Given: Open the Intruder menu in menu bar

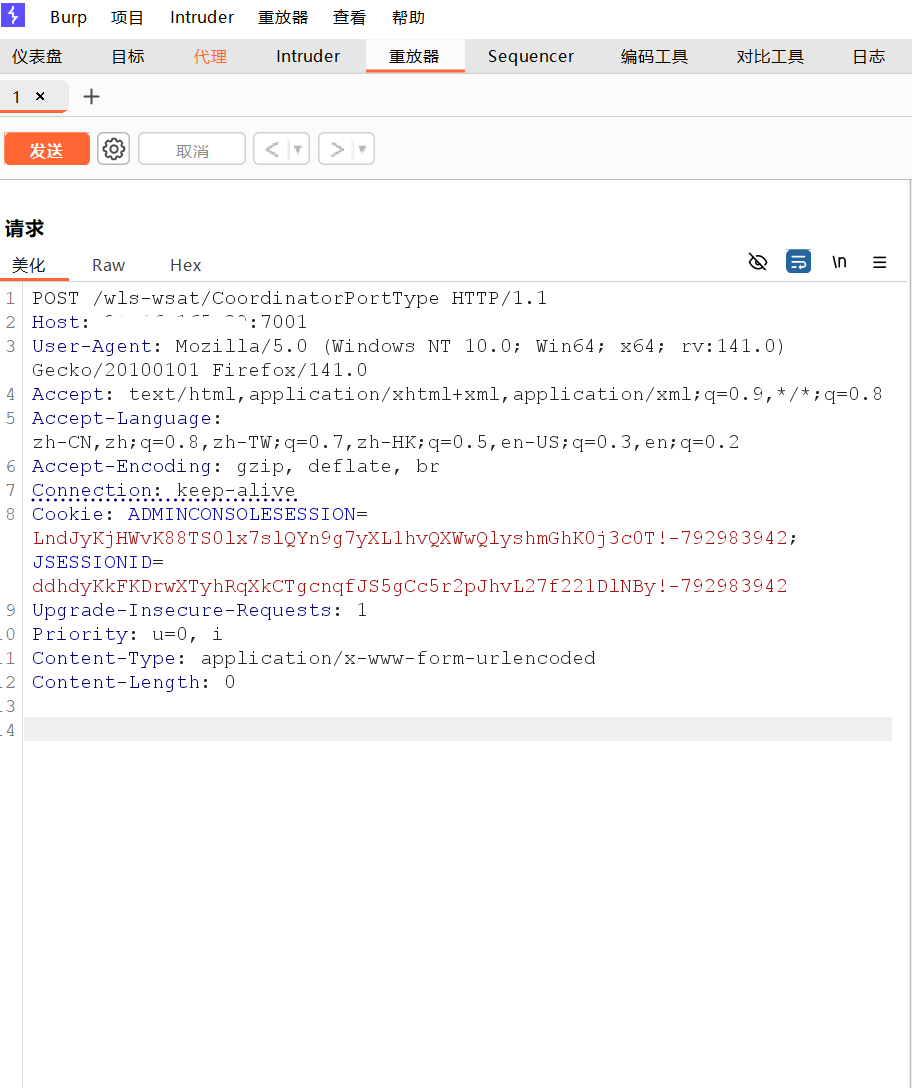Looking at the screenshot, I should pyautogui.click(x=202, y=17).
